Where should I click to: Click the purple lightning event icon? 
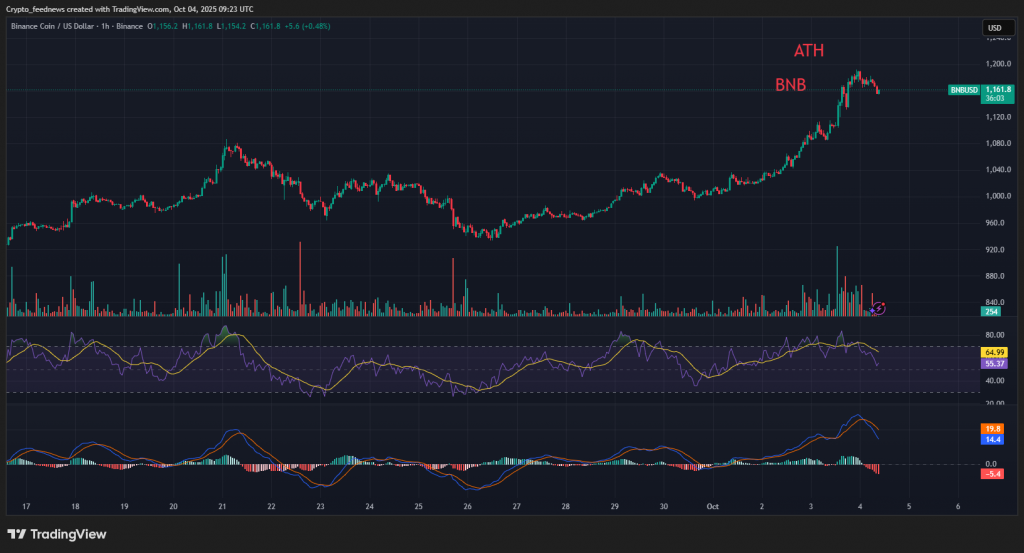point(879,308)
